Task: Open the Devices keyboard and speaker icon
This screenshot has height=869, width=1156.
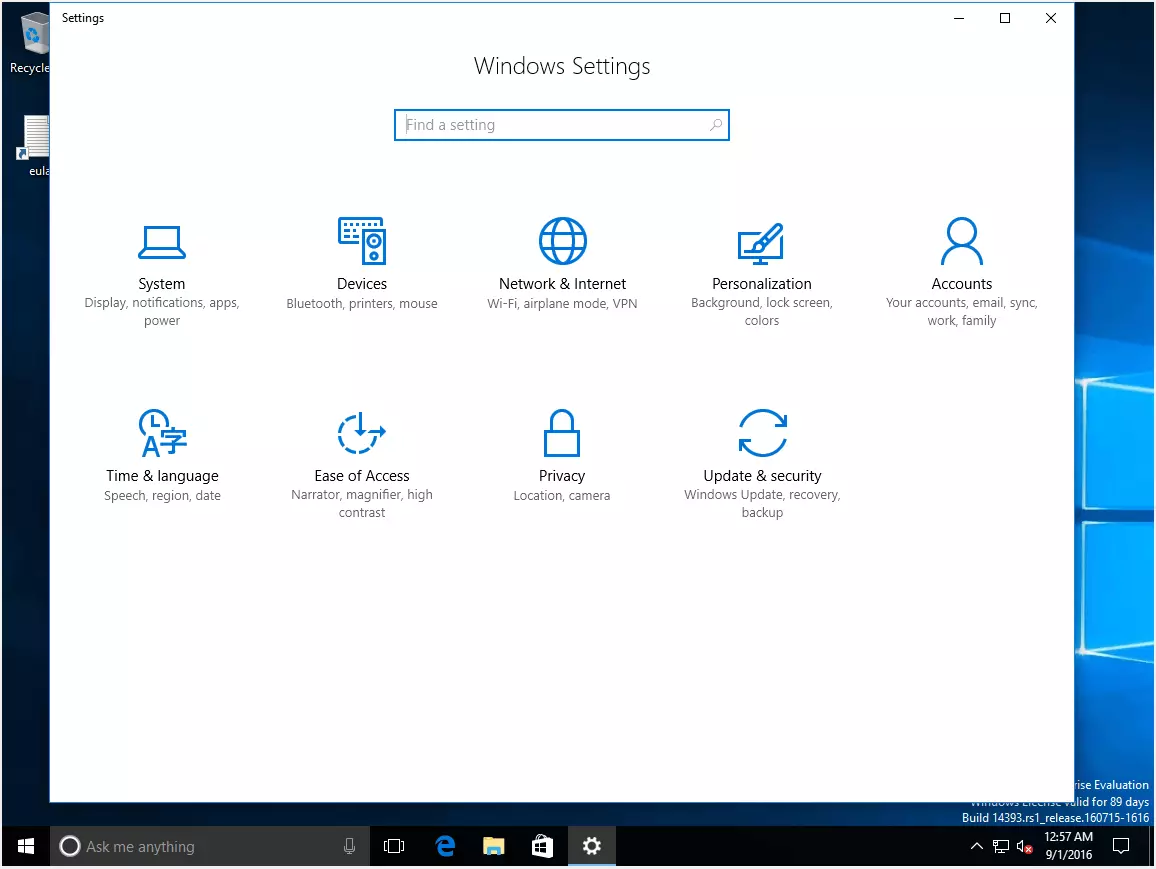Action: tap(362, 240)
